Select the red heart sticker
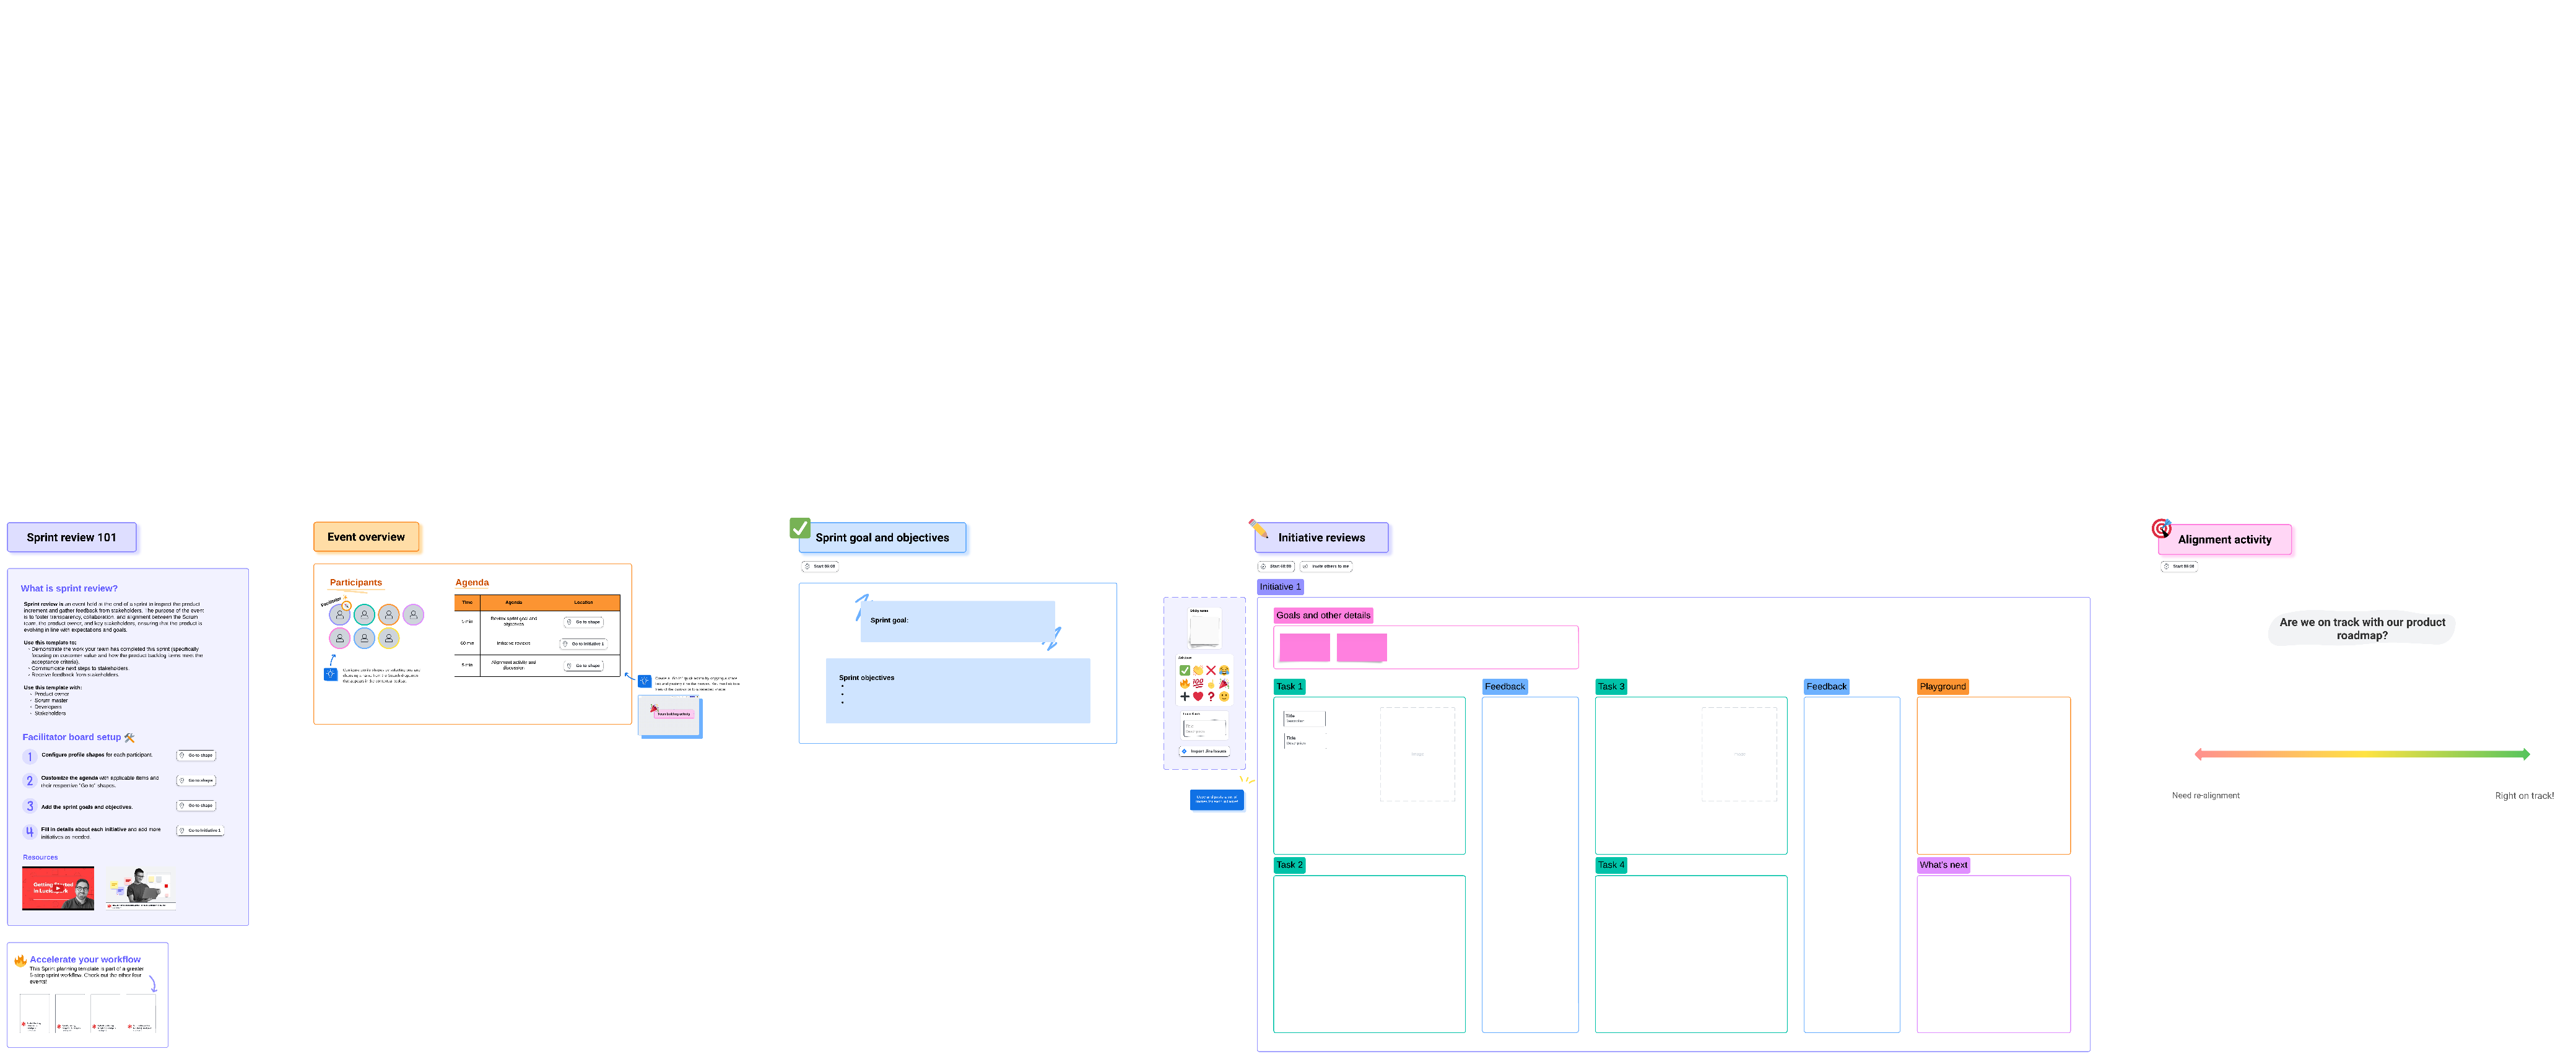The image size is (2576, 1059). (1198, 697)
